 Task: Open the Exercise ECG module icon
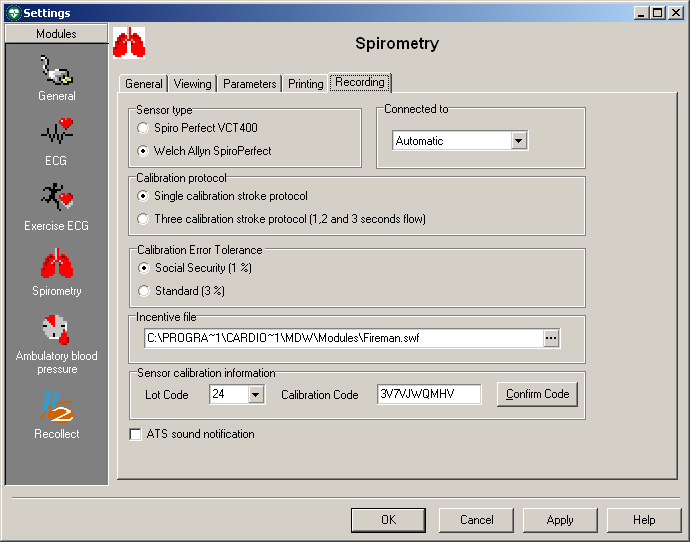pos(57,197)
